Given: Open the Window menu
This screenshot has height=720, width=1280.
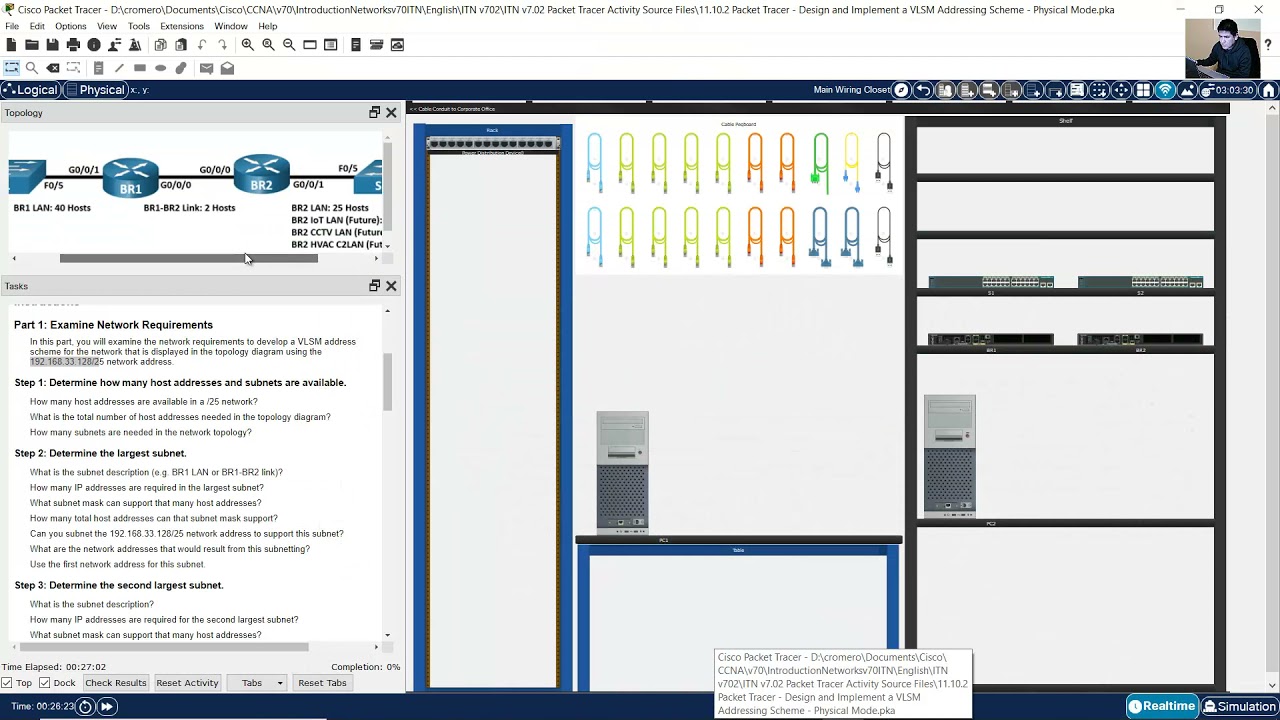Looking at the screenshot, I should 231,26.
